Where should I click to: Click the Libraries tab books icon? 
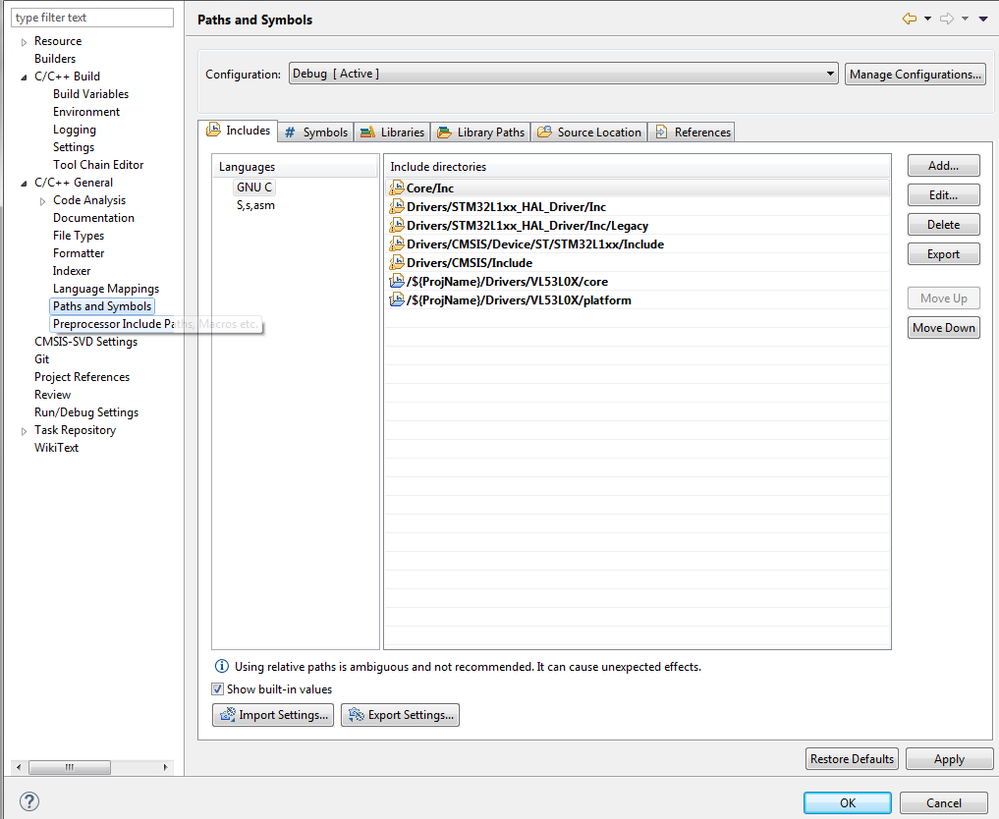coord(368,133)
